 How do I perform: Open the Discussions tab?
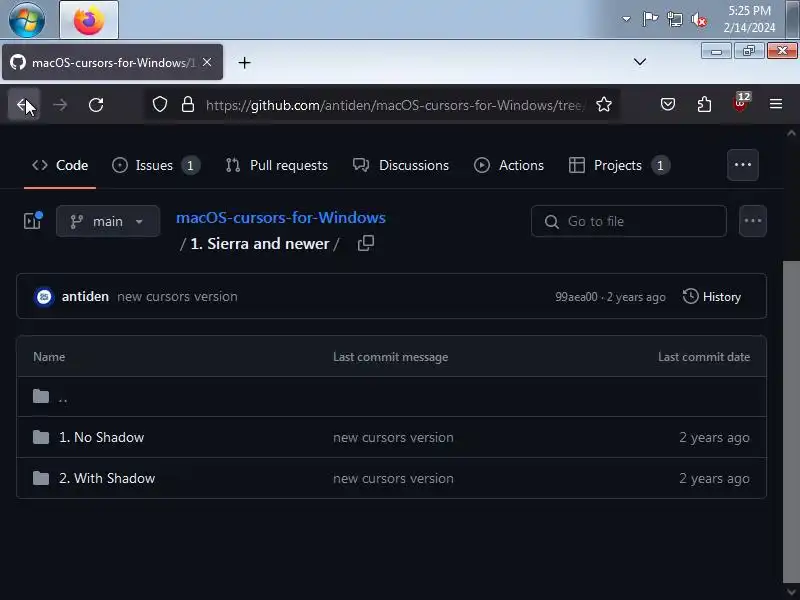point(401,165)
